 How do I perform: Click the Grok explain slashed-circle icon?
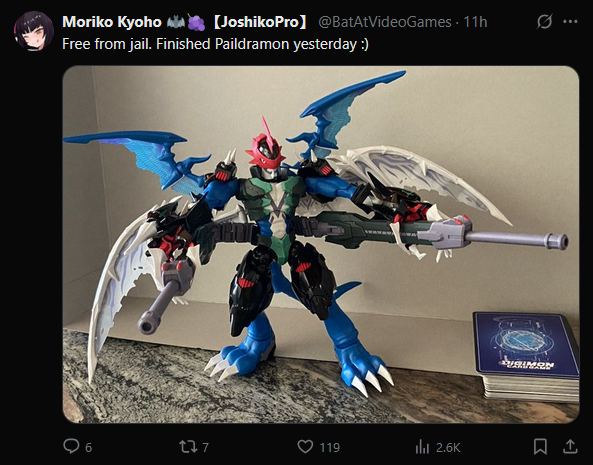(544, 22)
